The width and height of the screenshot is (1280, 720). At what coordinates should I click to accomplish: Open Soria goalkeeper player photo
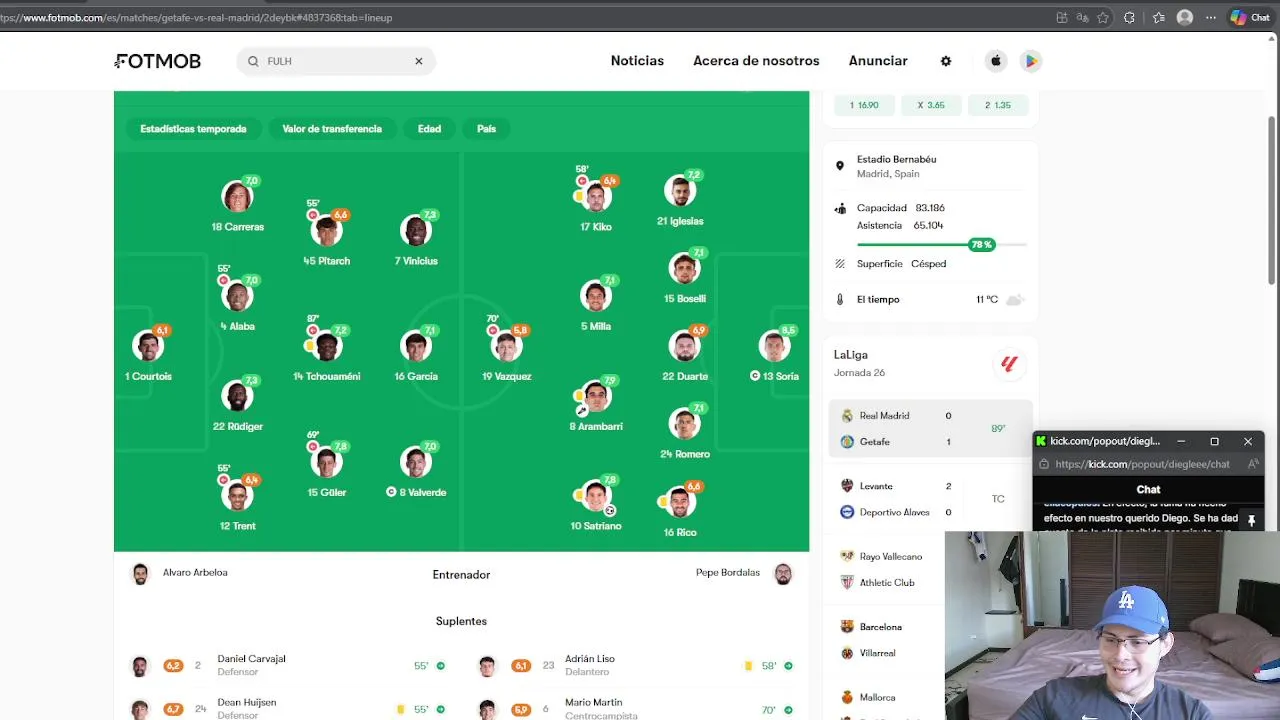point(774,346)
